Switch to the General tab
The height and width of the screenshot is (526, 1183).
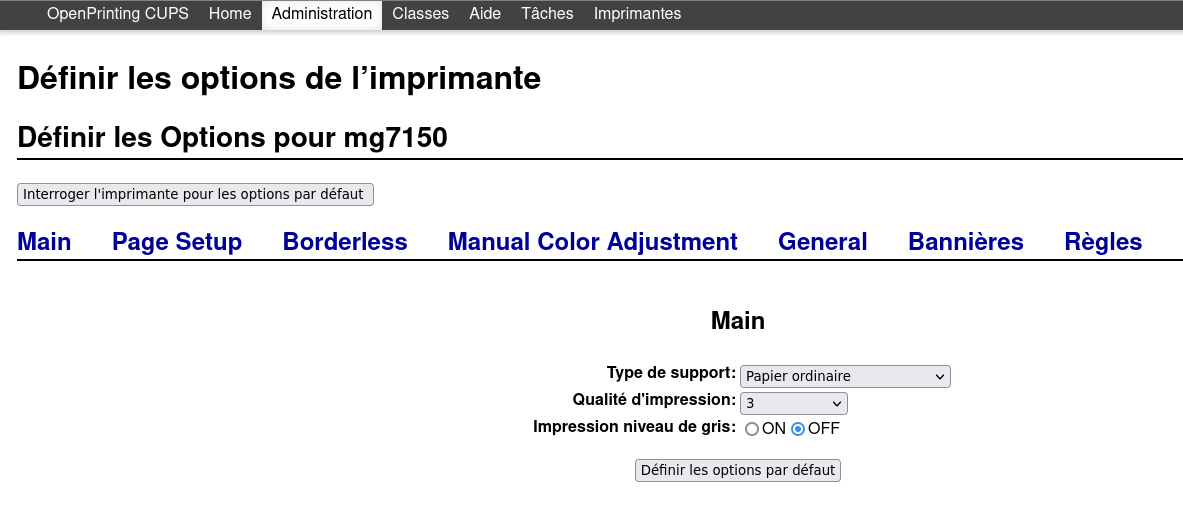[x=822, y=242]
